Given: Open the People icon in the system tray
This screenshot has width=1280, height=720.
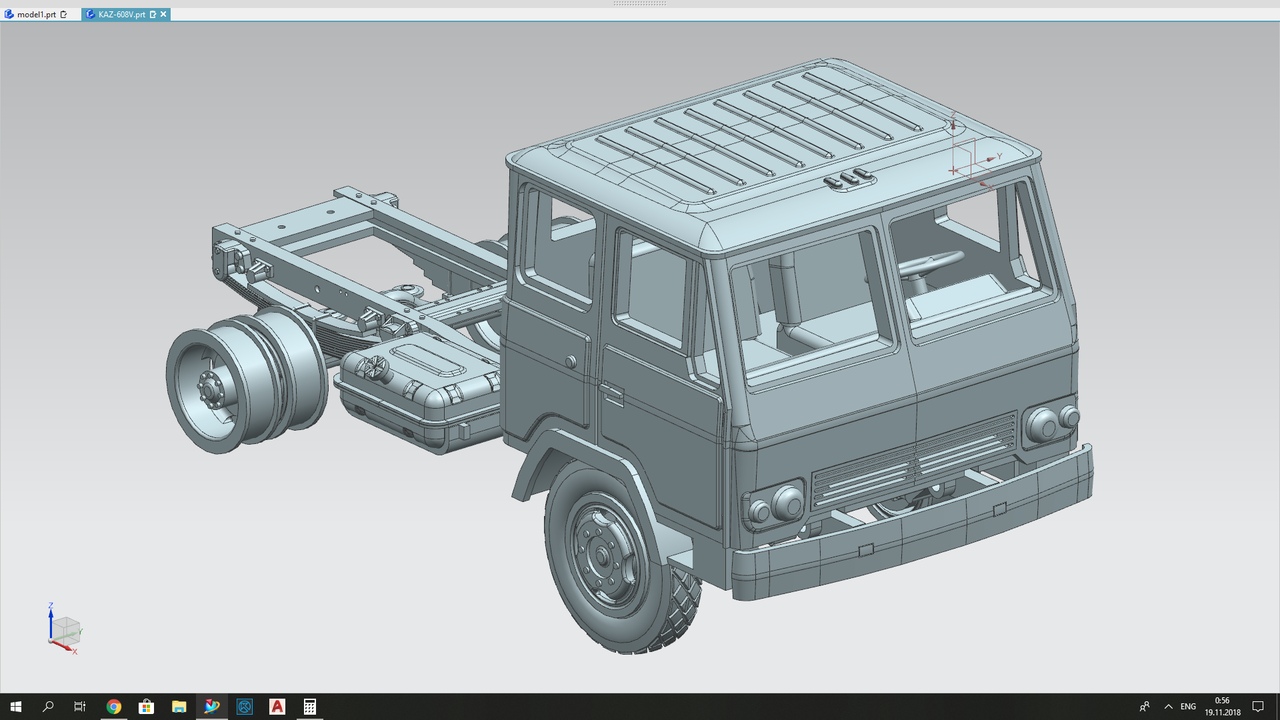Looking at the screenshot, I should pyautogui.click(x=1144, y=706).
